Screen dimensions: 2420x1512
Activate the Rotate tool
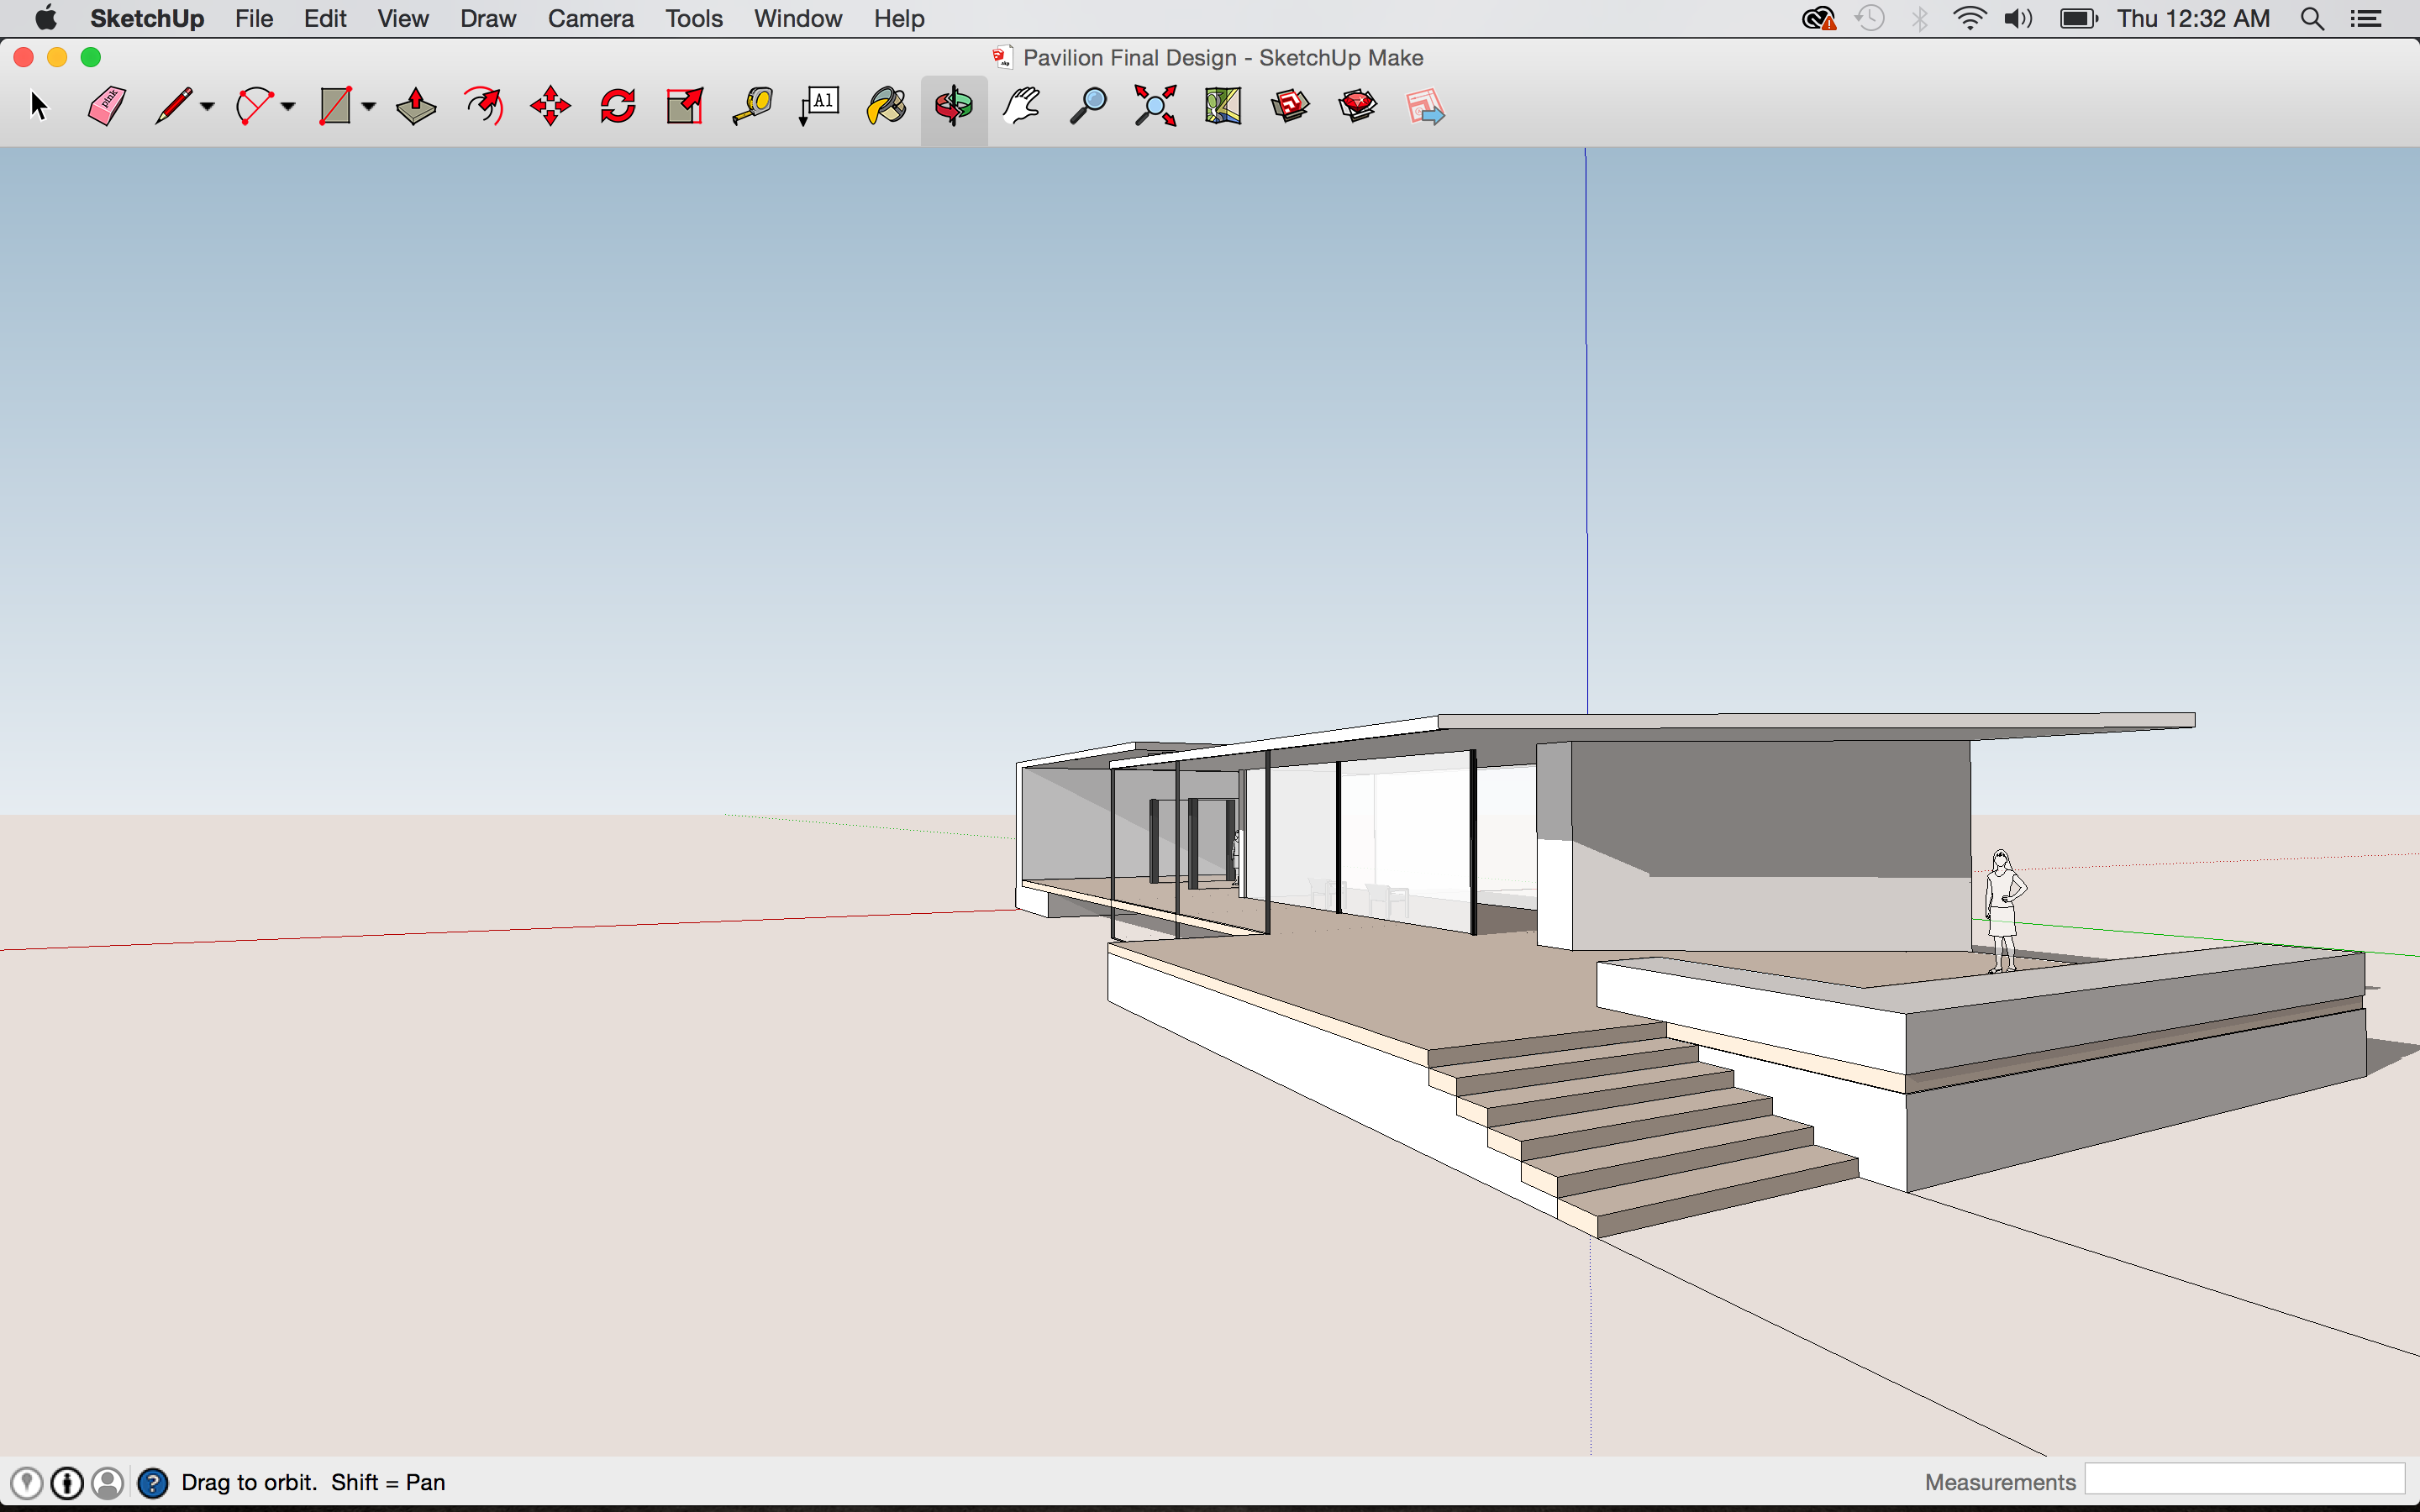[x=618, y=105]
